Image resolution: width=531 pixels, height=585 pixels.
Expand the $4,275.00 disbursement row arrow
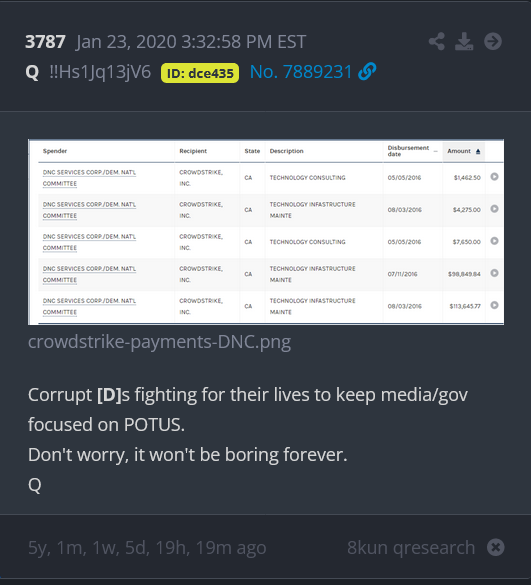tap(494, 209)
